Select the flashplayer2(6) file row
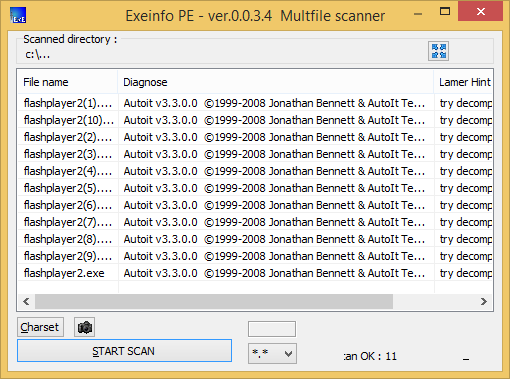Viewport: 510px width, 379px height. click(x=255, y=205)
